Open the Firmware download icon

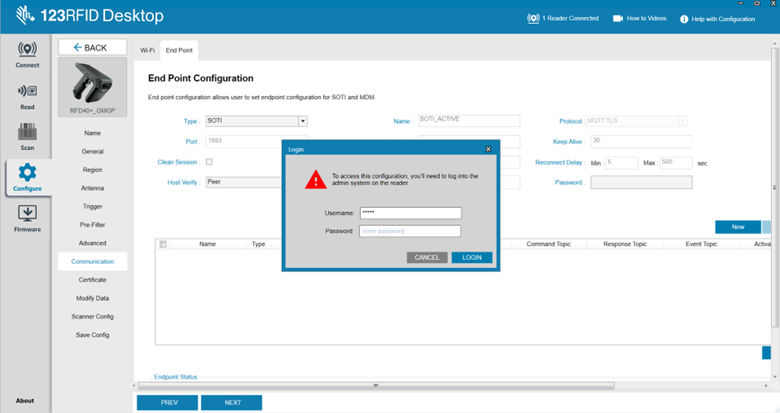27,213
